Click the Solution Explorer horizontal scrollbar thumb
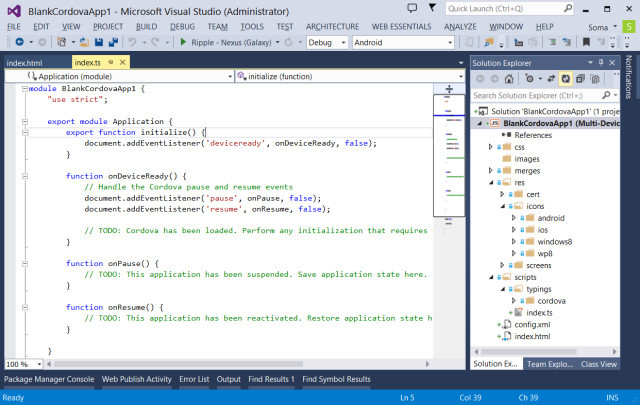Screen dimensions: 640x405 529,352
